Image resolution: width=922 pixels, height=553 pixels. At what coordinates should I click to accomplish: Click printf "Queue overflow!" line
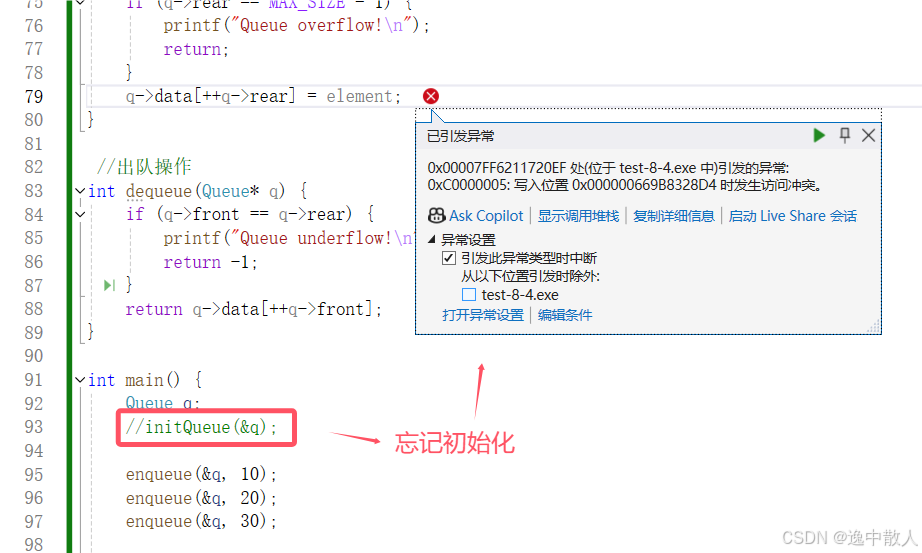(x=296, y=26)
